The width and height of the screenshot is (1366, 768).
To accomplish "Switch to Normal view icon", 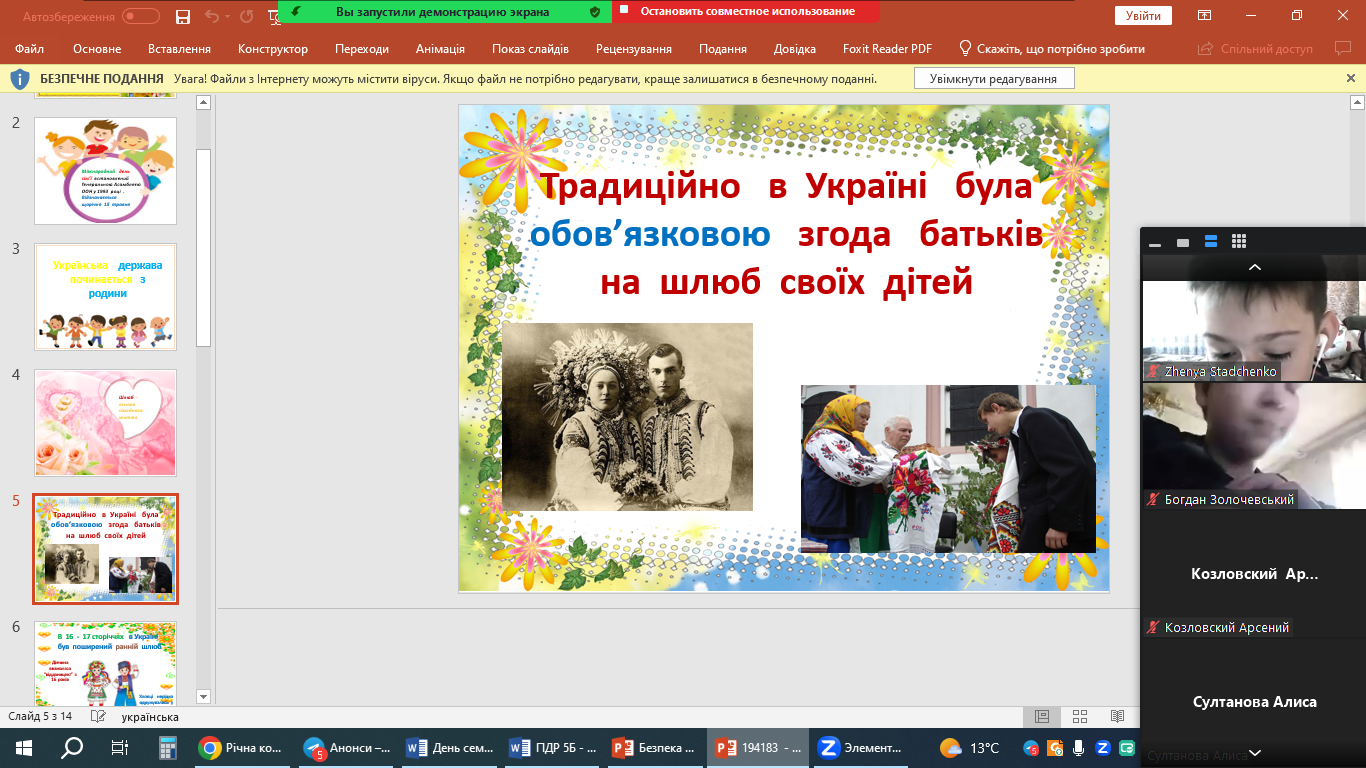I will coord(1041,717).
